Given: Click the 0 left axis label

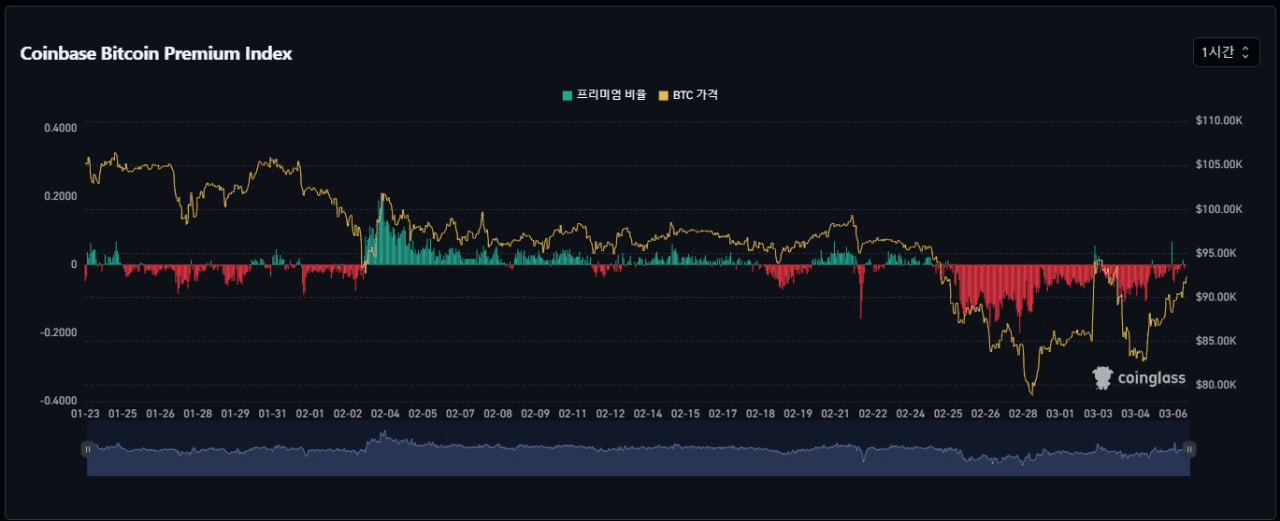Looking at the screenshot, I should pos(74,265).
